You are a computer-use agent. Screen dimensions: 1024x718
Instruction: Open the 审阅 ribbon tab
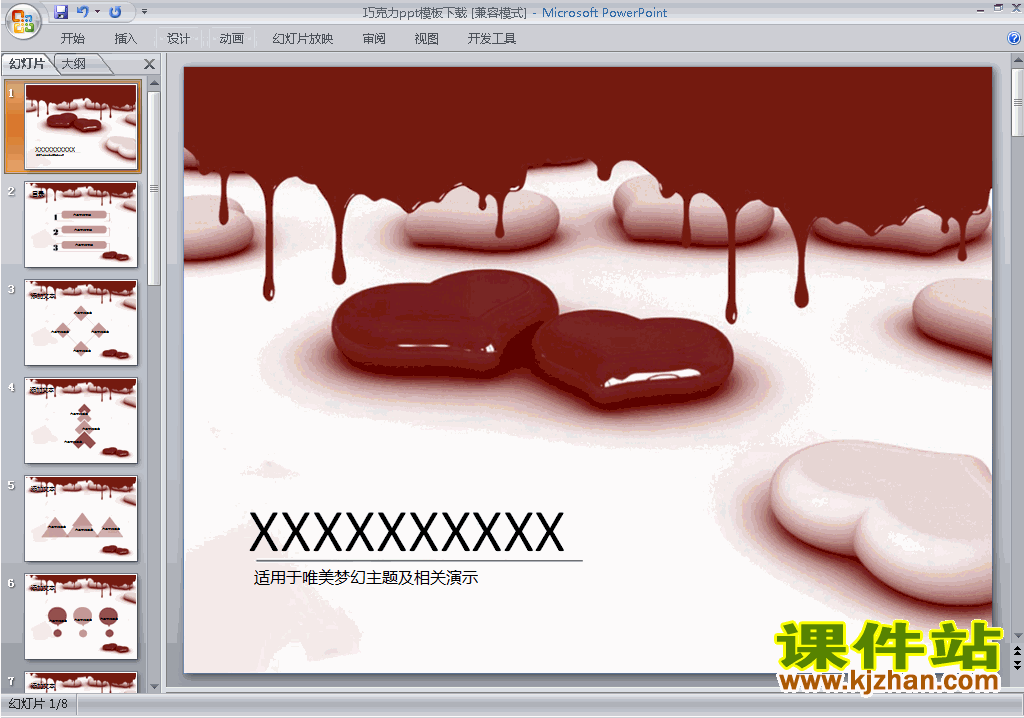(x=374, y=39)
